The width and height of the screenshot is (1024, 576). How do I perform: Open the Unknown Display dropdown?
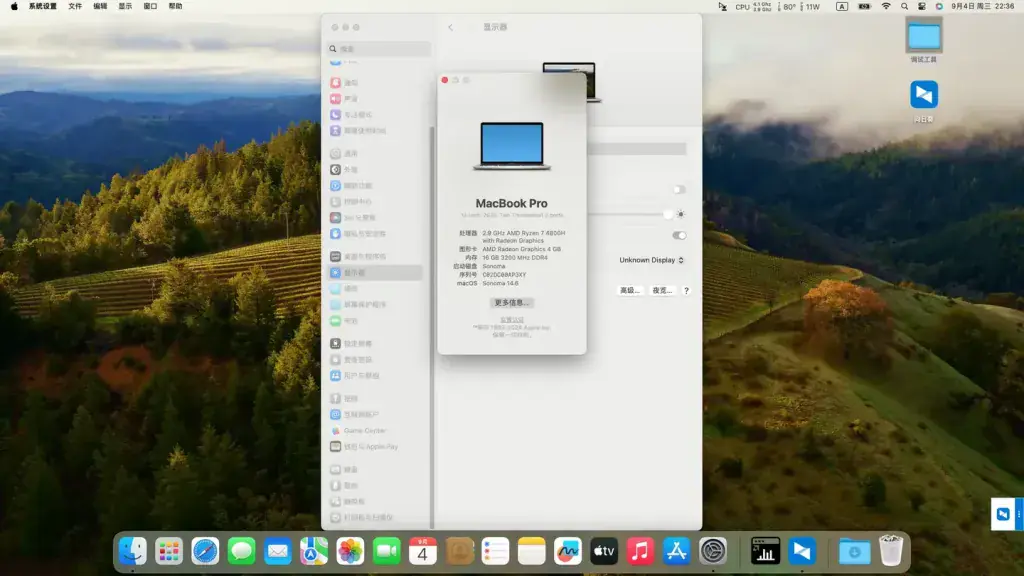tap(651, 260)
